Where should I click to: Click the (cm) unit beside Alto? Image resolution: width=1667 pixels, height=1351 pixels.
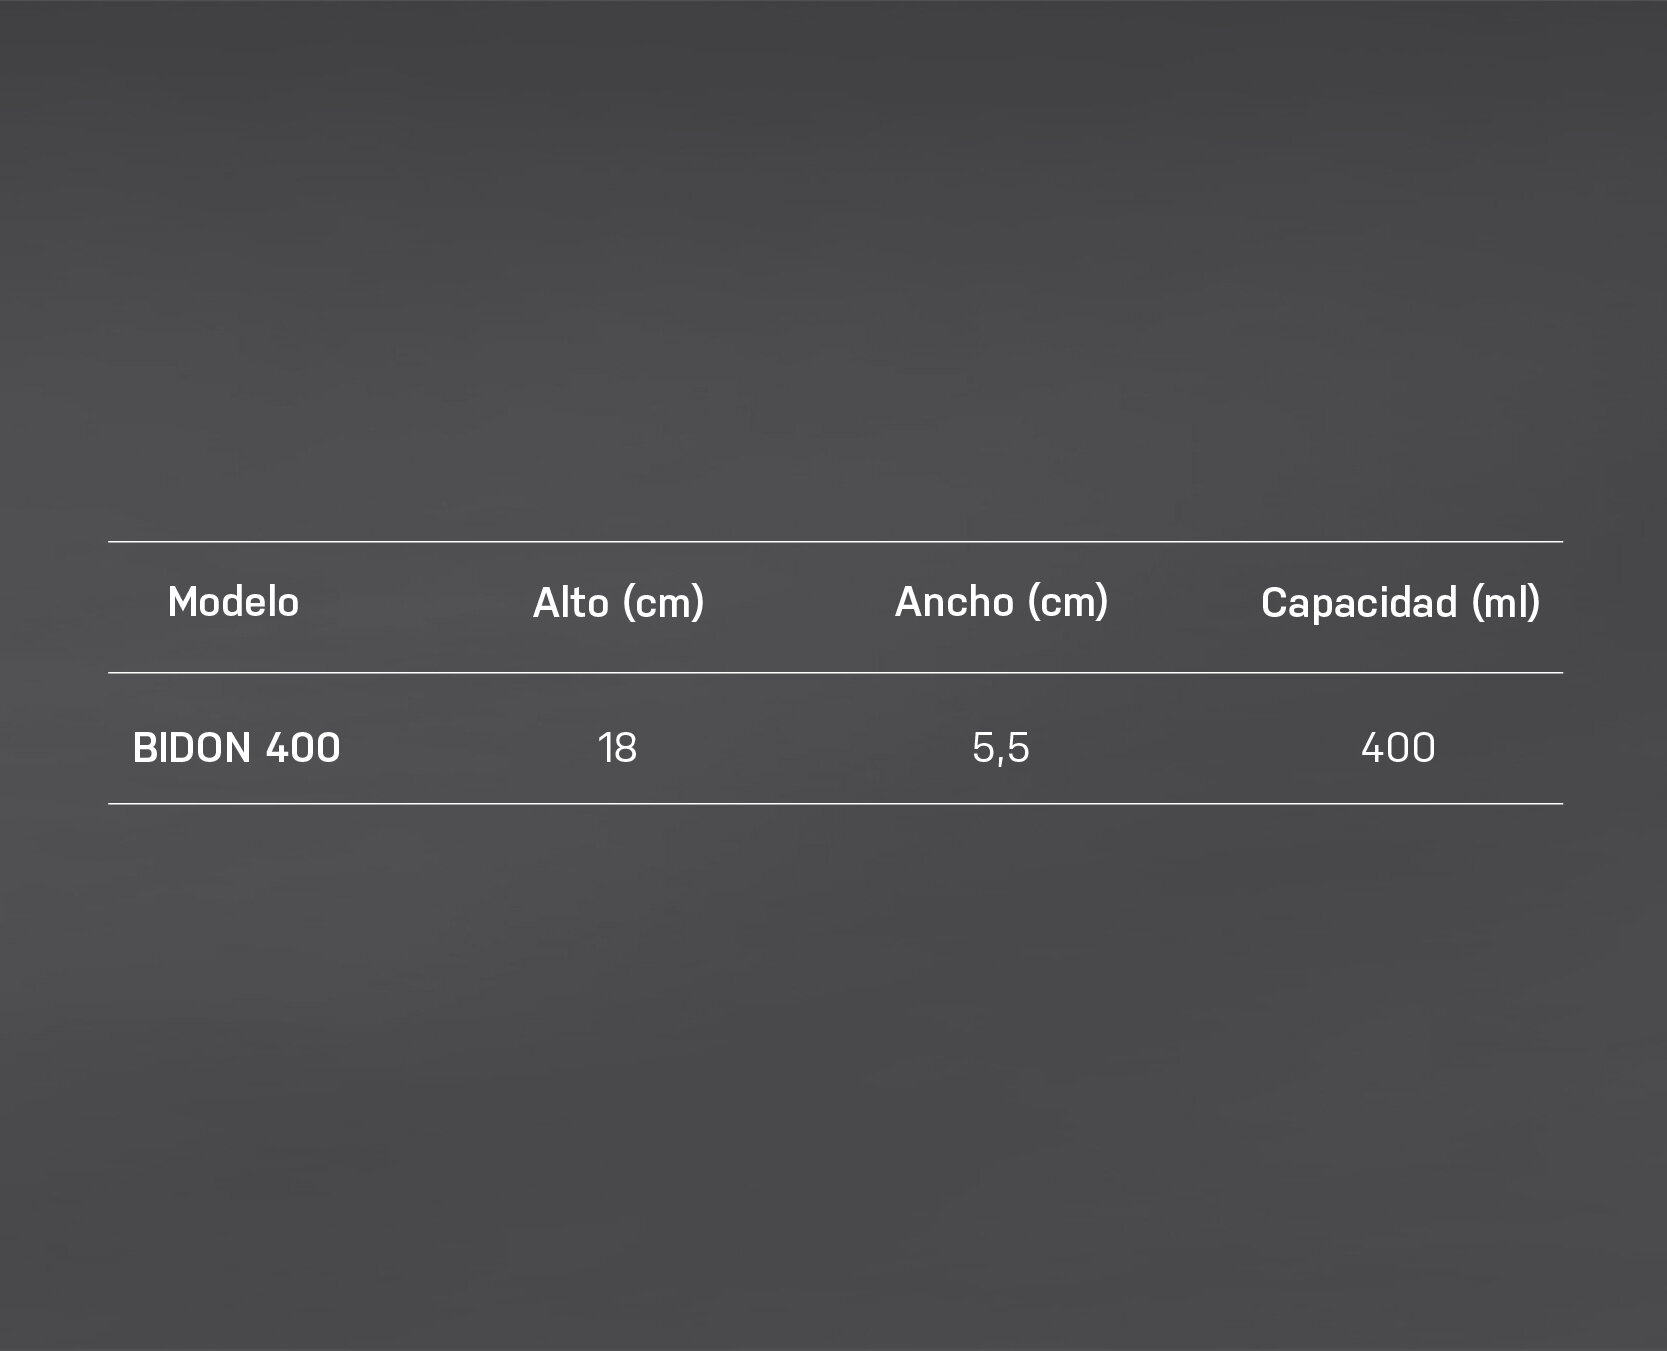tap(663, 602)
